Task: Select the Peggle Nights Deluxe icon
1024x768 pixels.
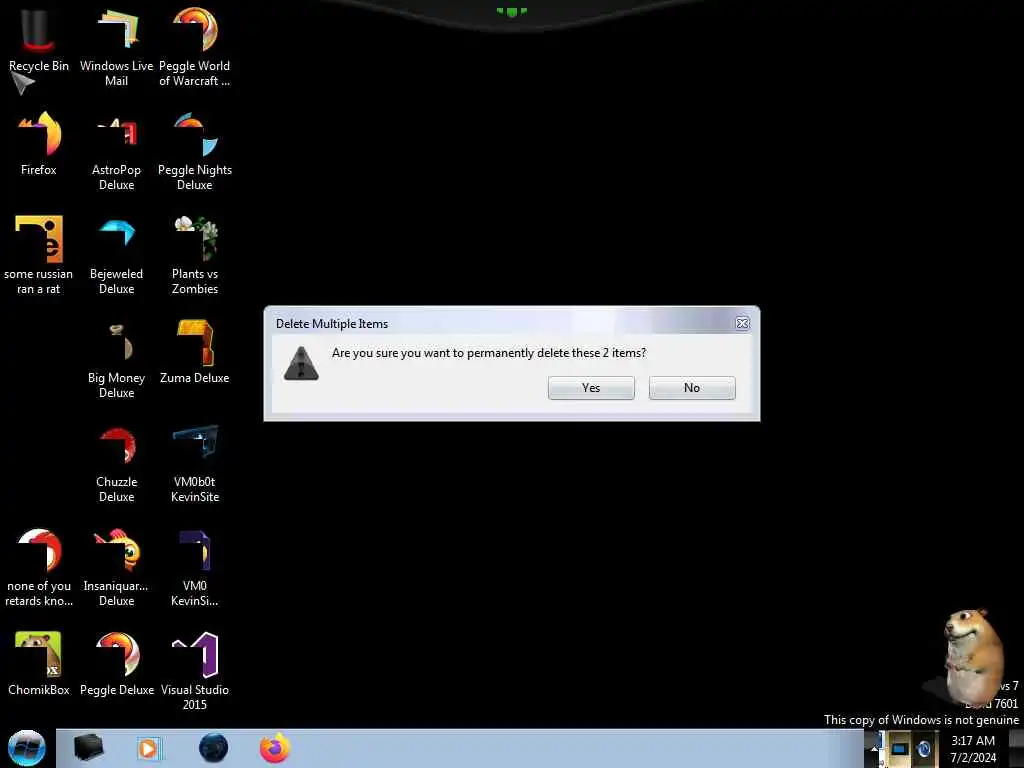Action: point(195,152)
